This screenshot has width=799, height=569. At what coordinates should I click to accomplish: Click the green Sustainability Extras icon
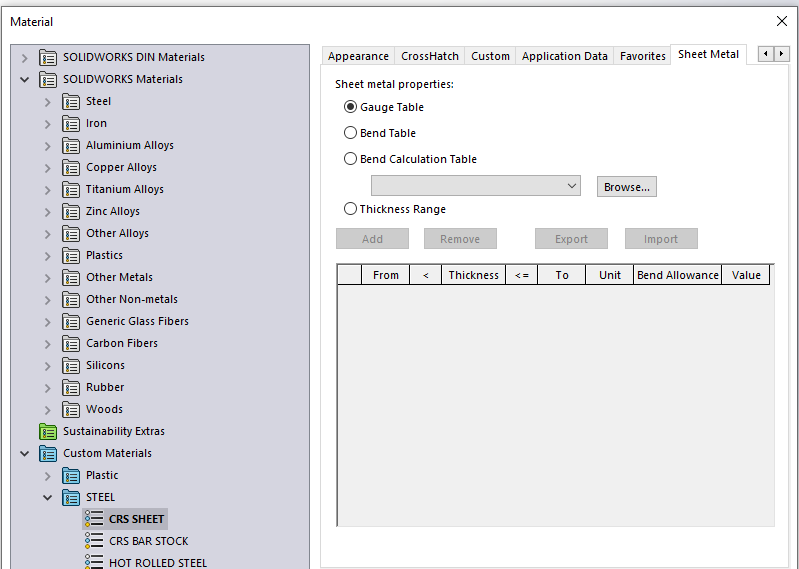[48, 431]
